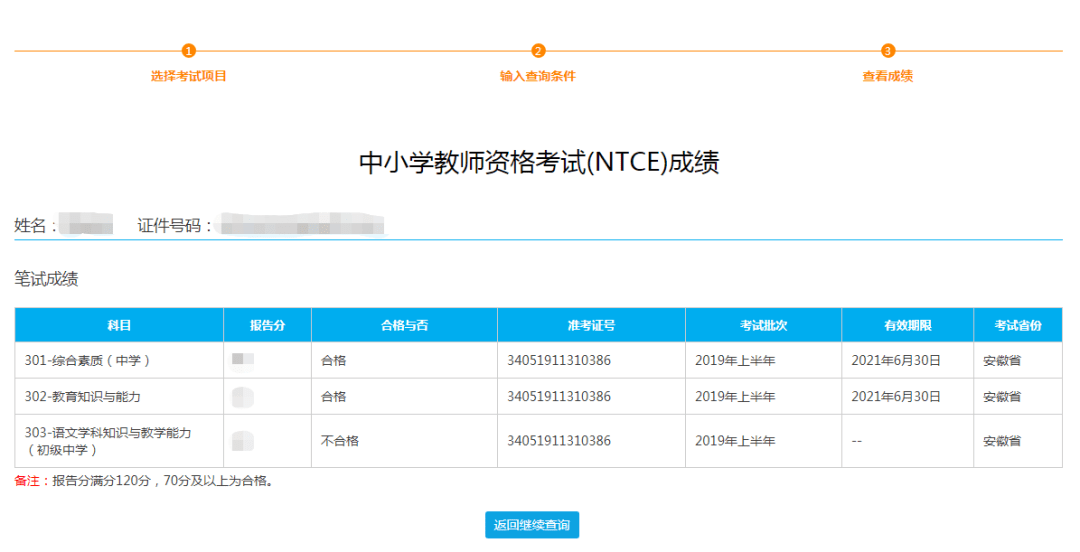Go to 输入查询条件 step label
Viewport: 1080px width, 552px height.
(x=538, y=76)
